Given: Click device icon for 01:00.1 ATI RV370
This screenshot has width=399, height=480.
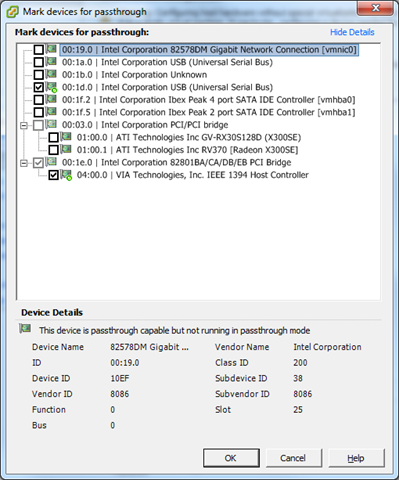Looking at the screenshot, I should (x=66, y=150).
